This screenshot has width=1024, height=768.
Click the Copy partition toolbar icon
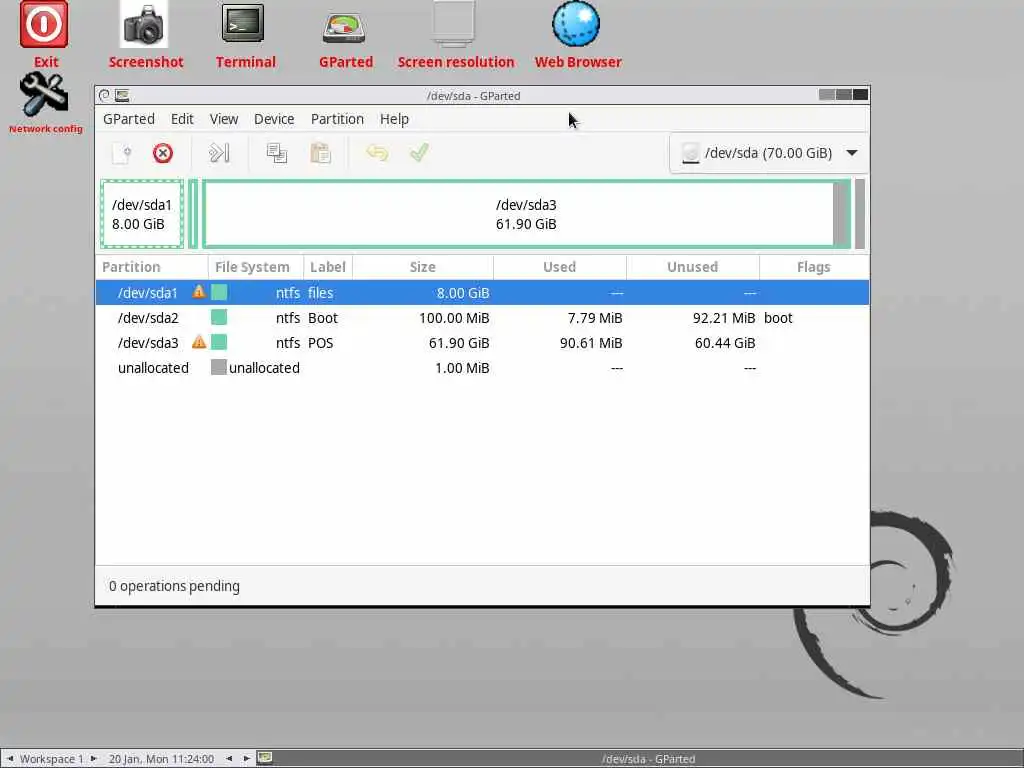point(277,153)
